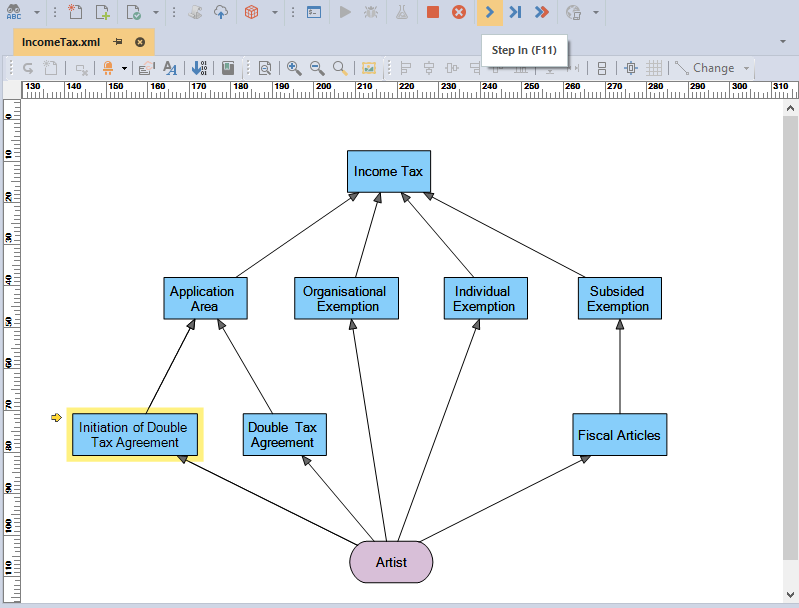The width and height of the screenshot is (799, 608).
Task: Close the IncomeTax.xml tab
Action: tap(140, 42)
